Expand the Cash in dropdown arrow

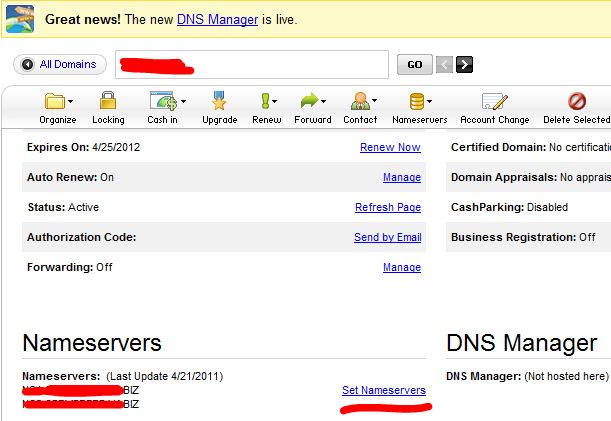click(x=184, y=101)
